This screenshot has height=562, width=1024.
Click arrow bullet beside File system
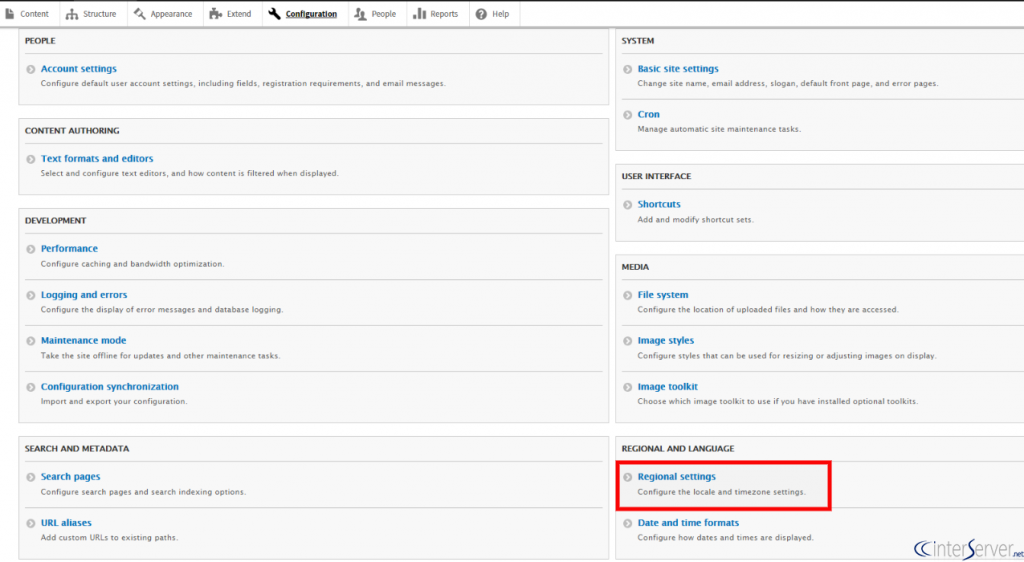pos(628,296)
